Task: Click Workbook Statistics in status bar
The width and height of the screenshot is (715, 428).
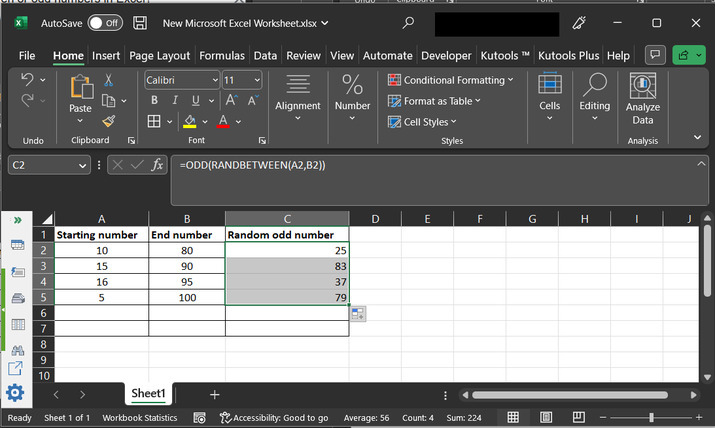Action: (x=139, y=418)
